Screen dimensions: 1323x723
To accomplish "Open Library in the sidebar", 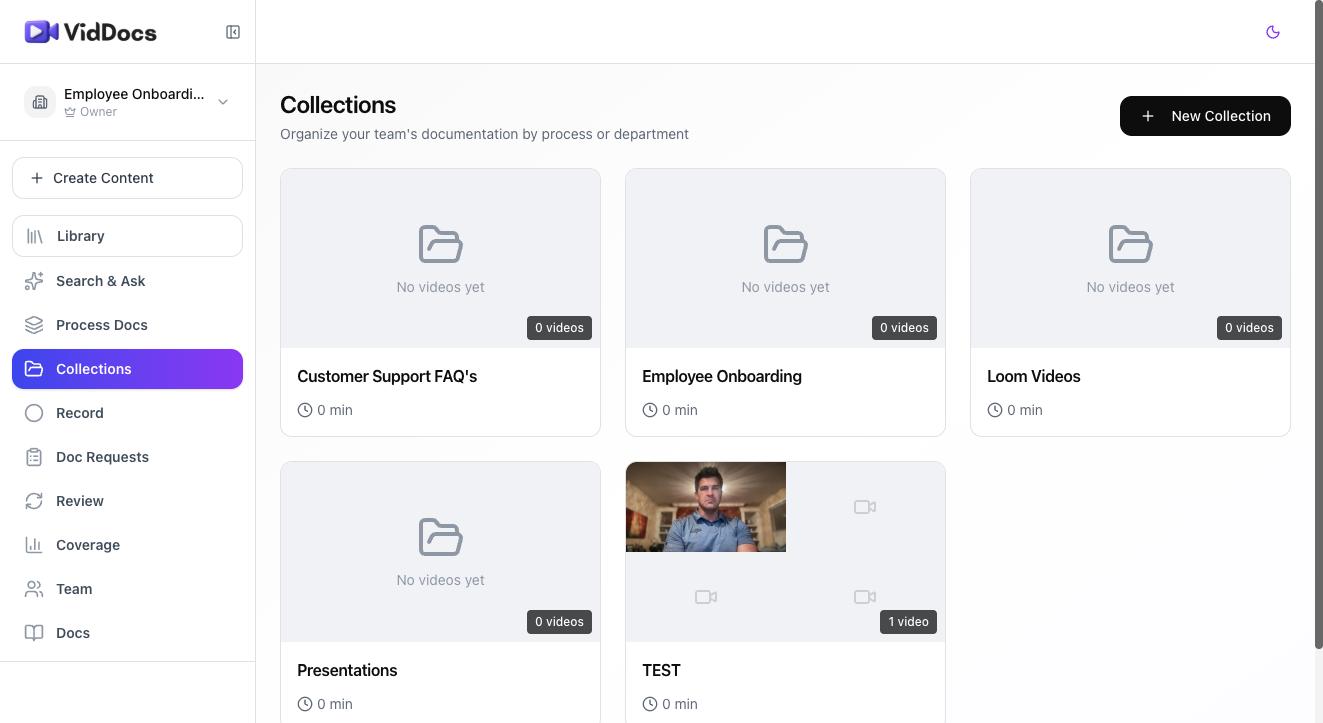I will (x=127, y=236).
